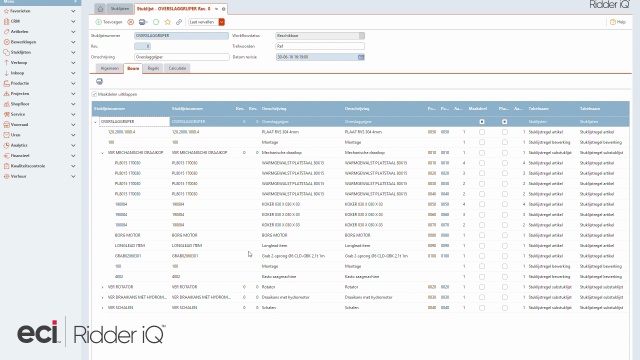Click the Kwaliteitscontrole clipboard icon
This screenshot has width=640, height=360.
point(6,166)
